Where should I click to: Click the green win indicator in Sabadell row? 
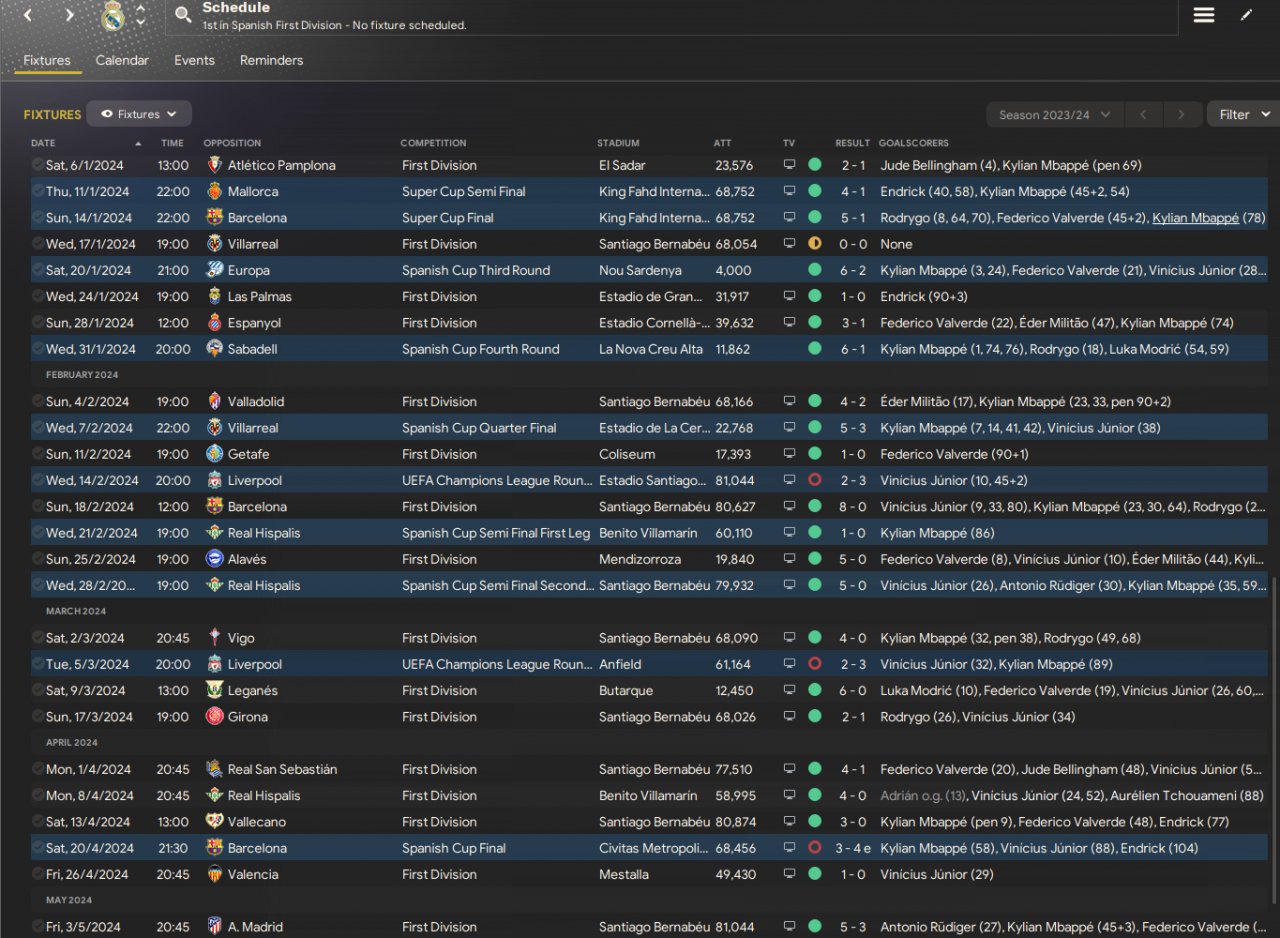814,349
